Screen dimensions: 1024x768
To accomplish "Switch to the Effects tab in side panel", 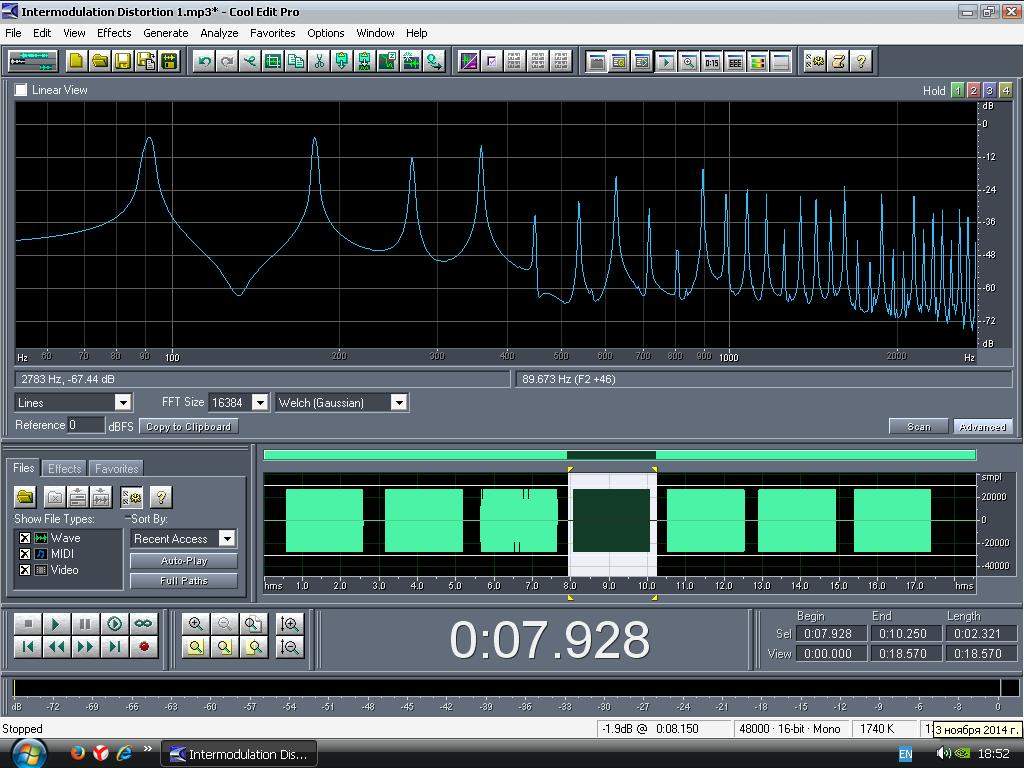I will point(65,468).
